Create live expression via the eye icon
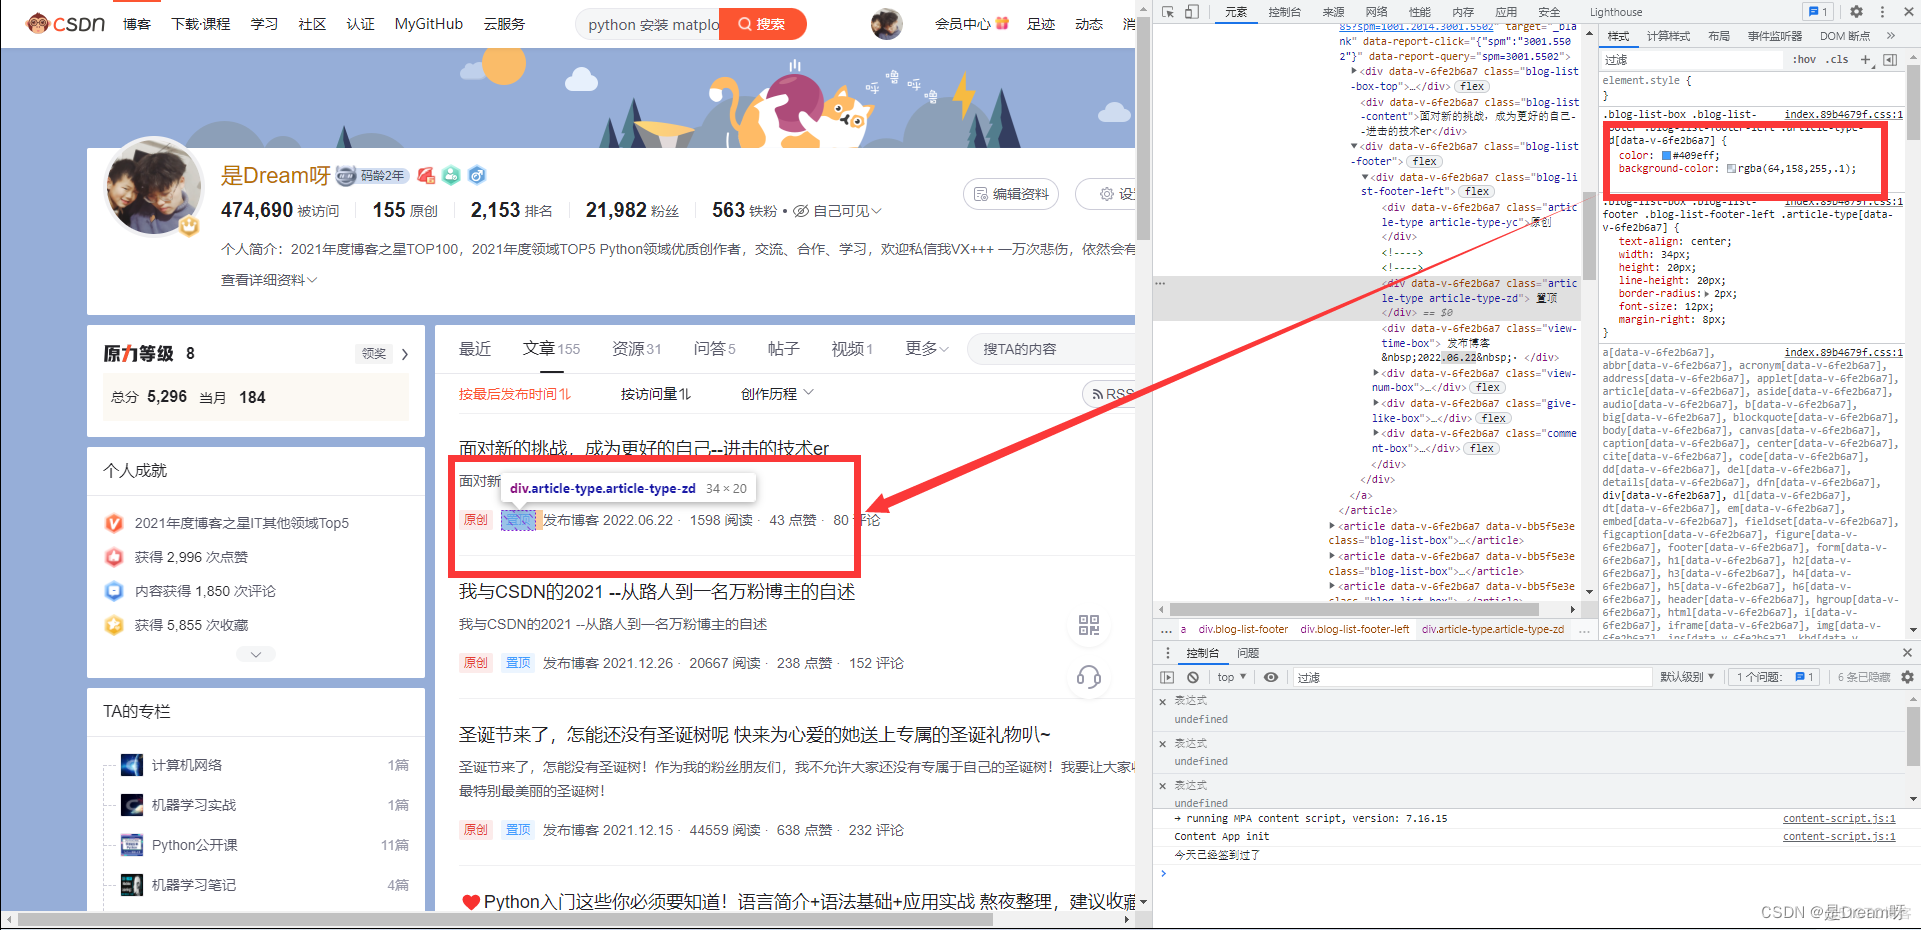Screen dimensions: 1921x930 1270,677
